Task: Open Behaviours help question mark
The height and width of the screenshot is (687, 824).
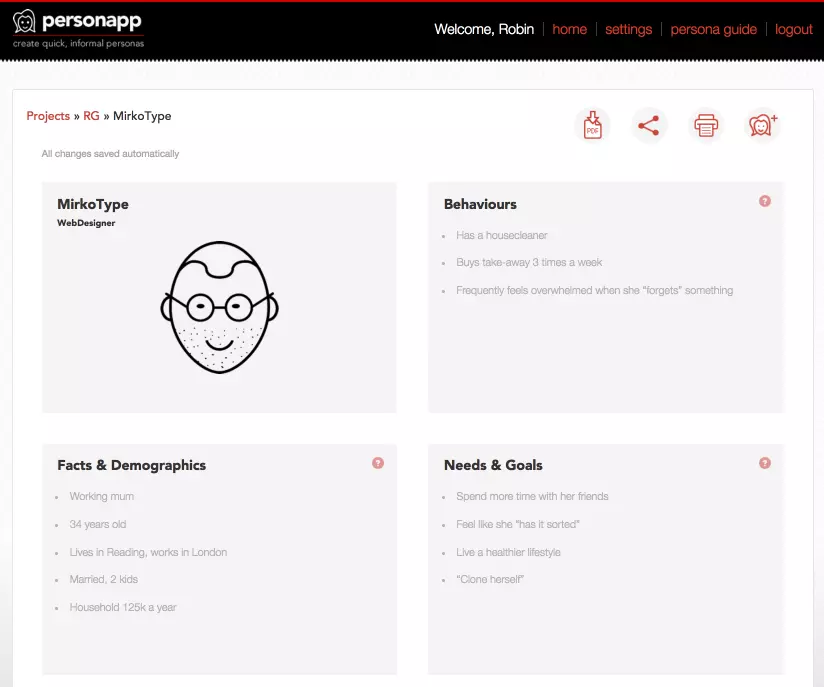Action: click(x=765, y=201)
